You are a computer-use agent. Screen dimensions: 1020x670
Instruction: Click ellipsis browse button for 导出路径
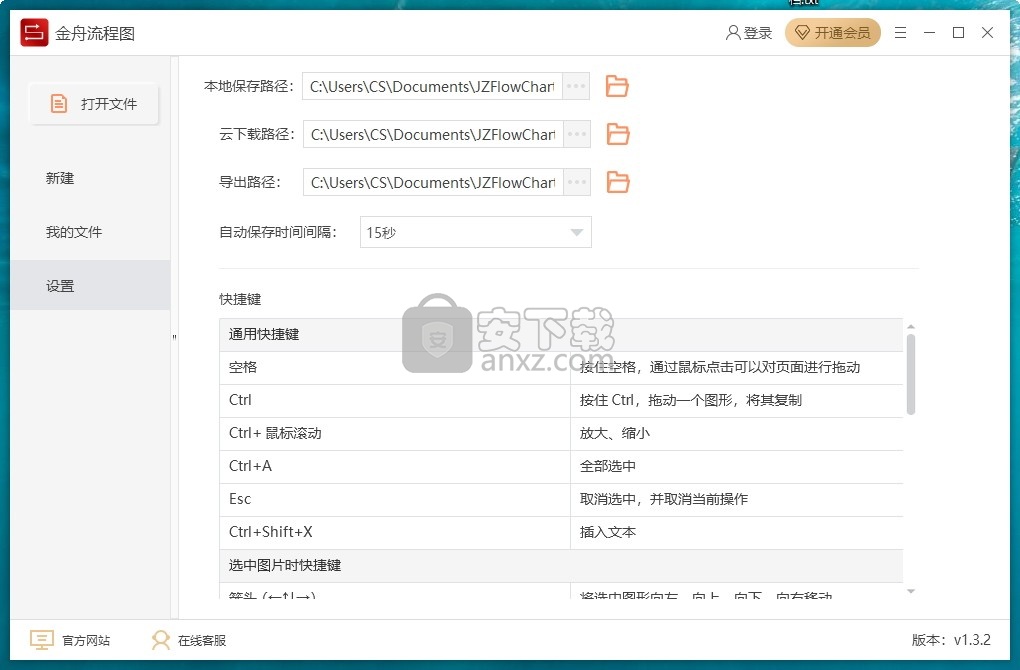click(576, 182)
